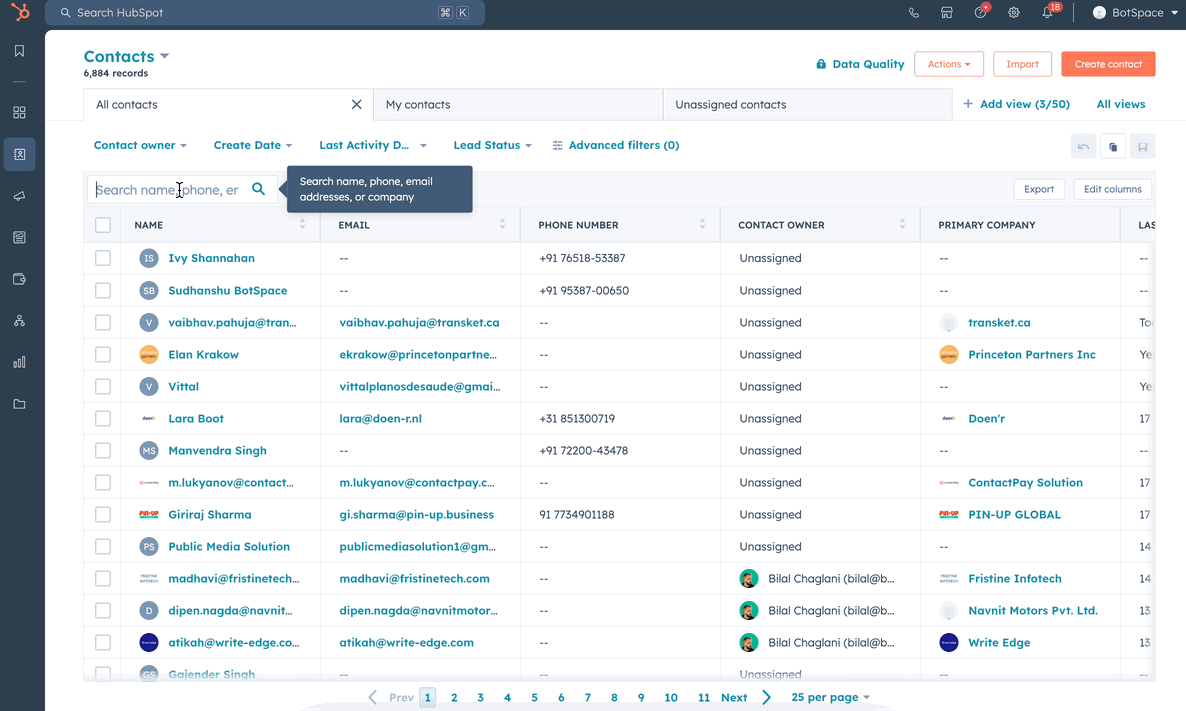Check the box for Sudhanshu BotSpace
The height and width of the screenshot is (711, 1186).
(x=103, y=290)
